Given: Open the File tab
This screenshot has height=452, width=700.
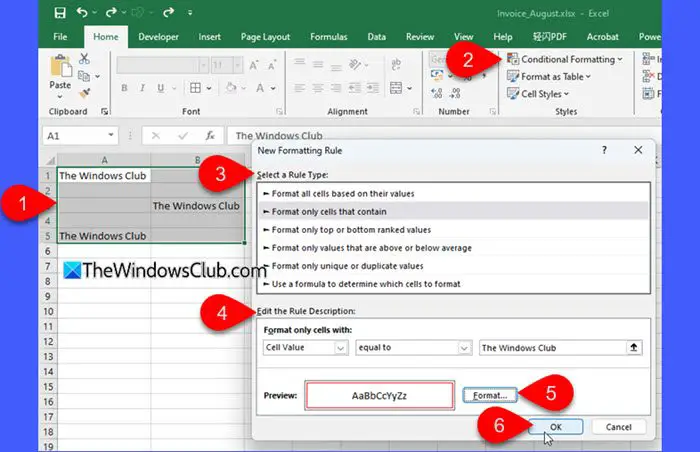Looking at the screenshot, I should click(60, 37).
